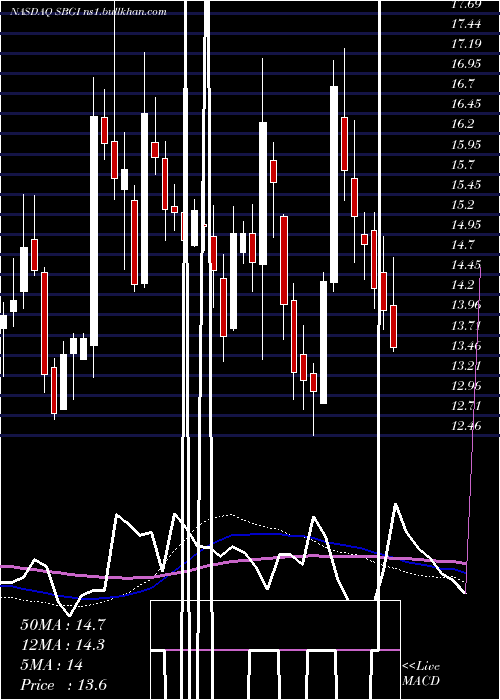The image size is (500, 700).
Task: Click the 12.46 price axis label
Action: [x=466, y=426]
